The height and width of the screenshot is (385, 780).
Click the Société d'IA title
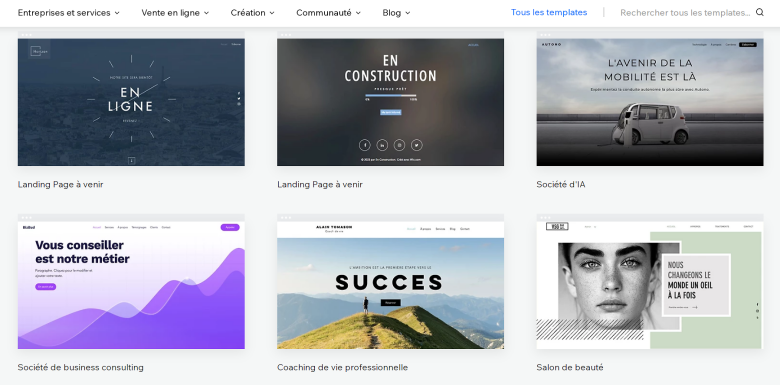(561, 185)
